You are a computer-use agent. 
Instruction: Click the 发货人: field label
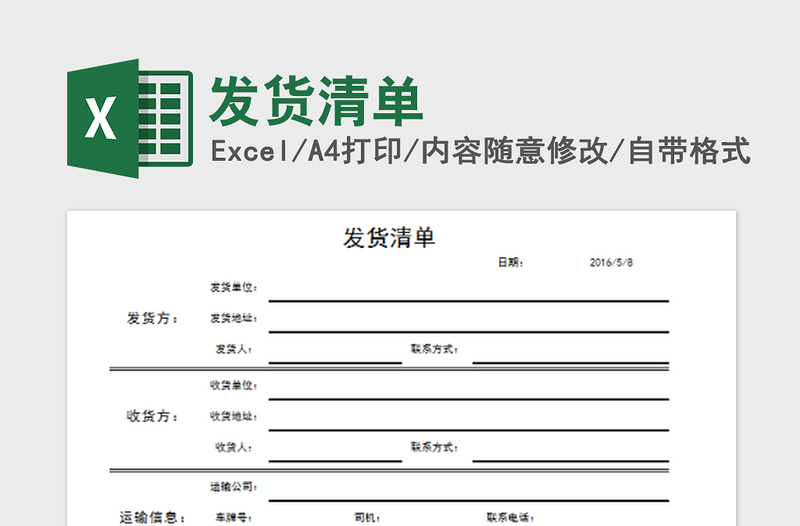pos(234,349)
